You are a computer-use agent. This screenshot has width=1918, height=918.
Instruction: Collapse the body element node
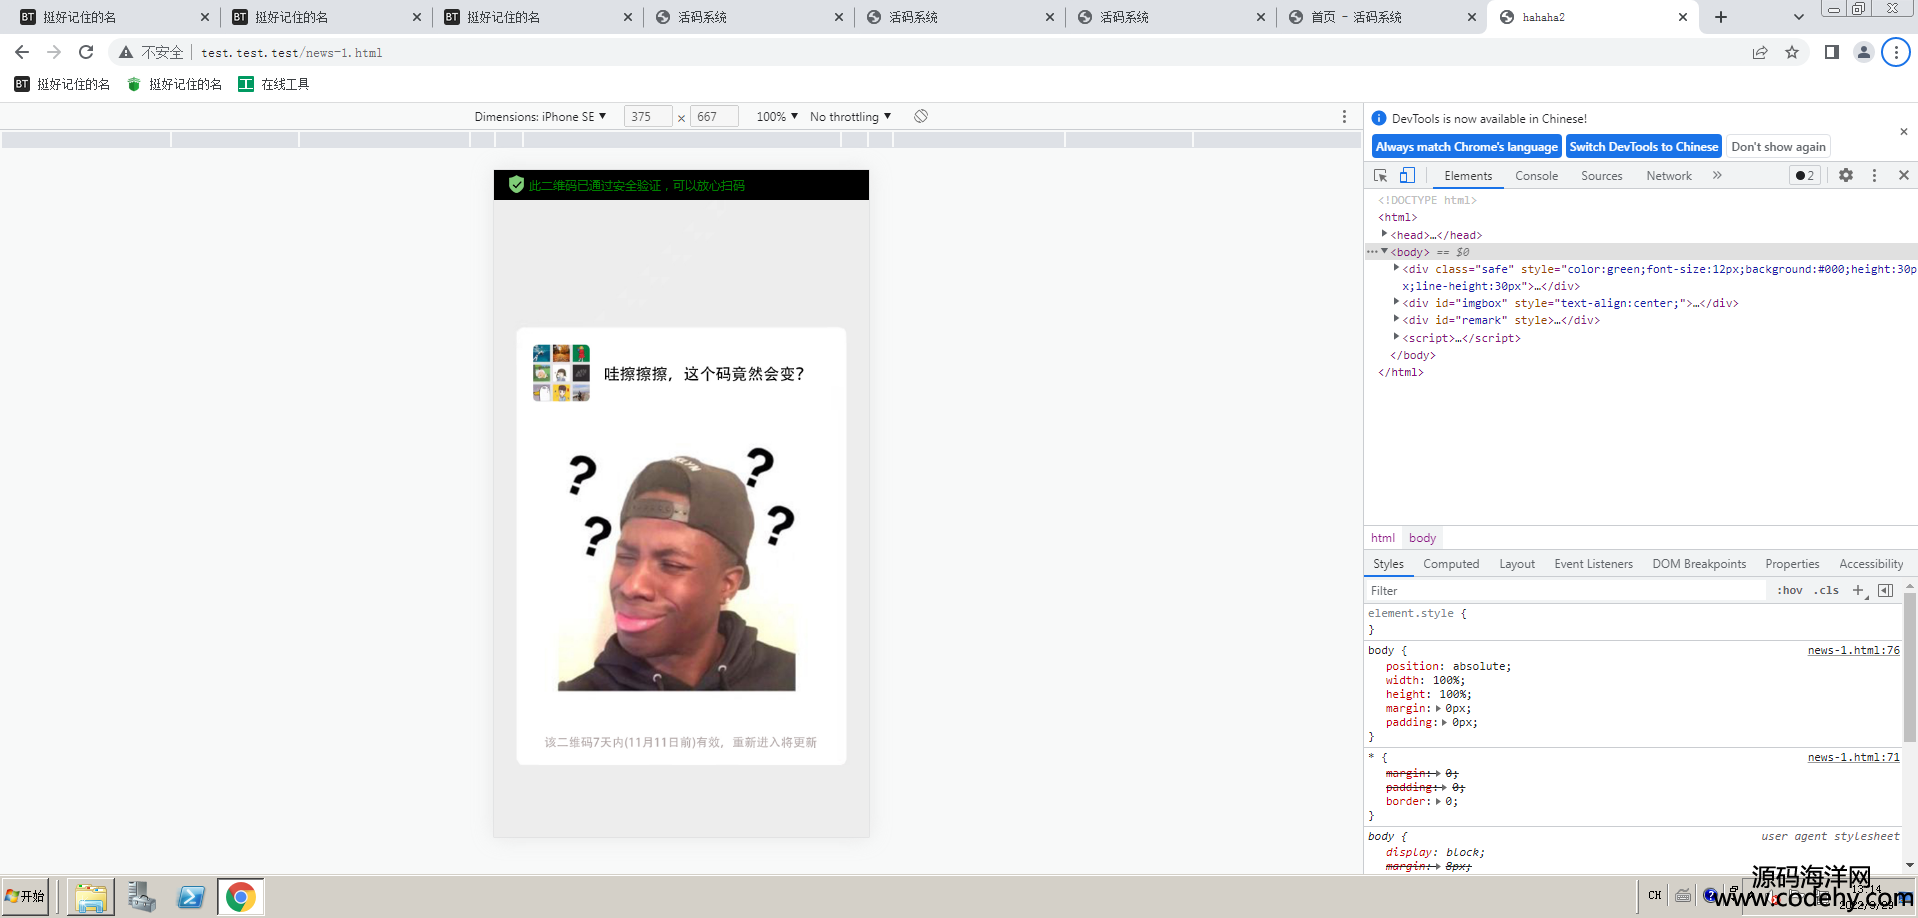[x=1384, y=251]
